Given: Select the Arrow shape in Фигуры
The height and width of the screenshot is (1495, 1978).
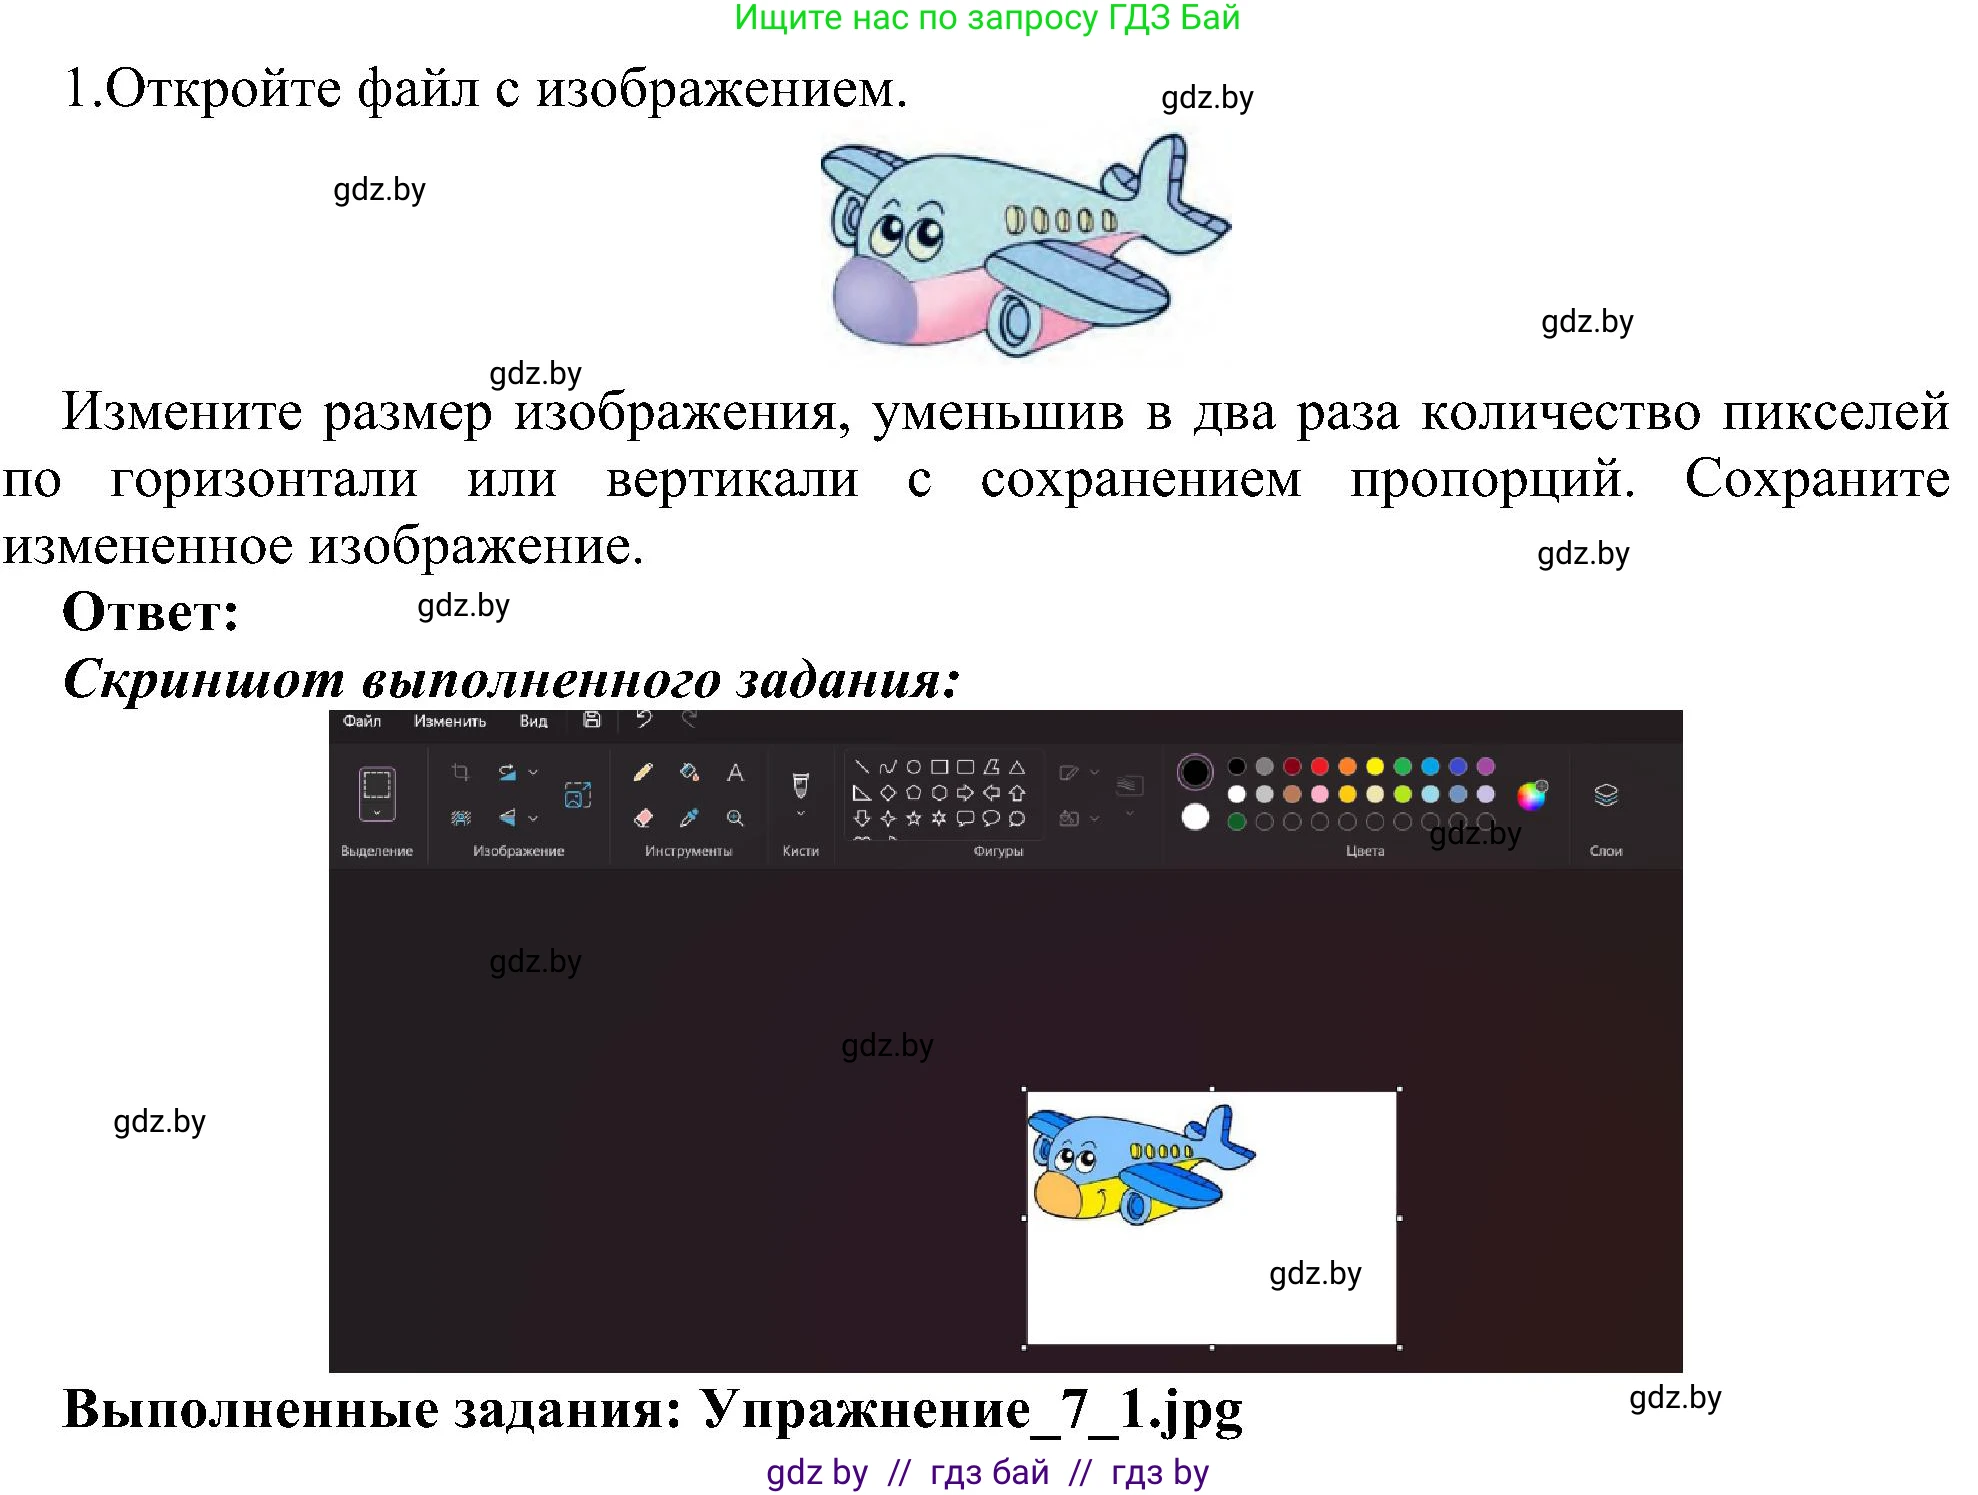Looking at the screenshot, I should 964,790.
